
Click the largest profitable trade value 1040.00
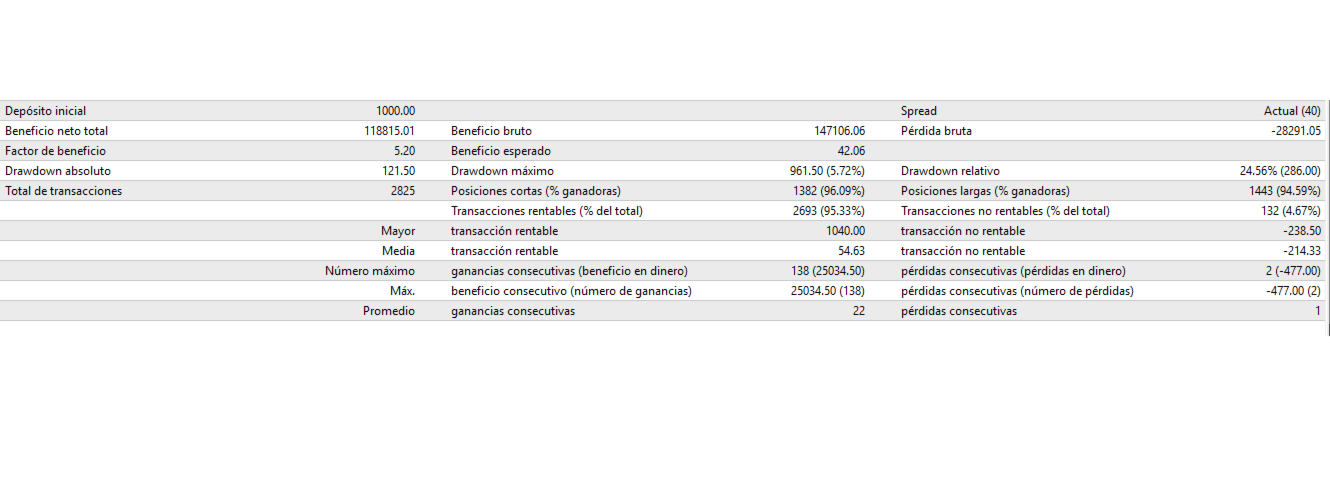pos(841,231)
